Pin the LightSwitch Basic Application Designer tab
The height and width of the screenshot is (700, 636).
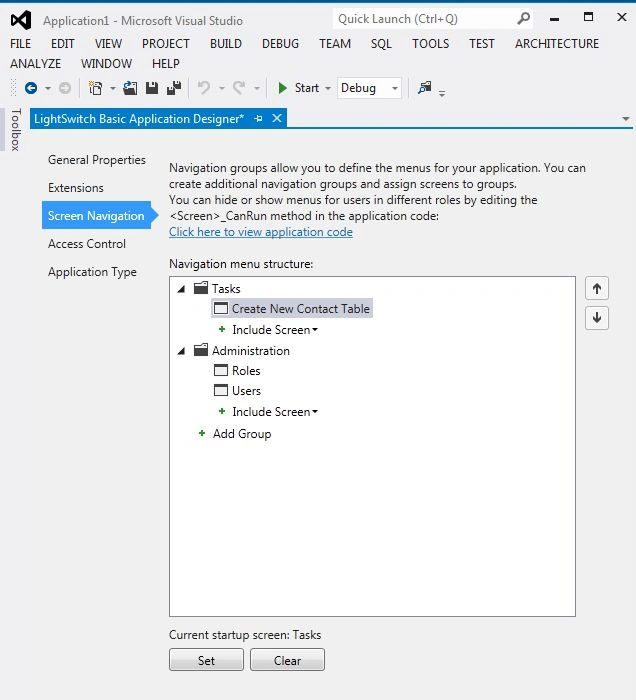tap(258, 119)
